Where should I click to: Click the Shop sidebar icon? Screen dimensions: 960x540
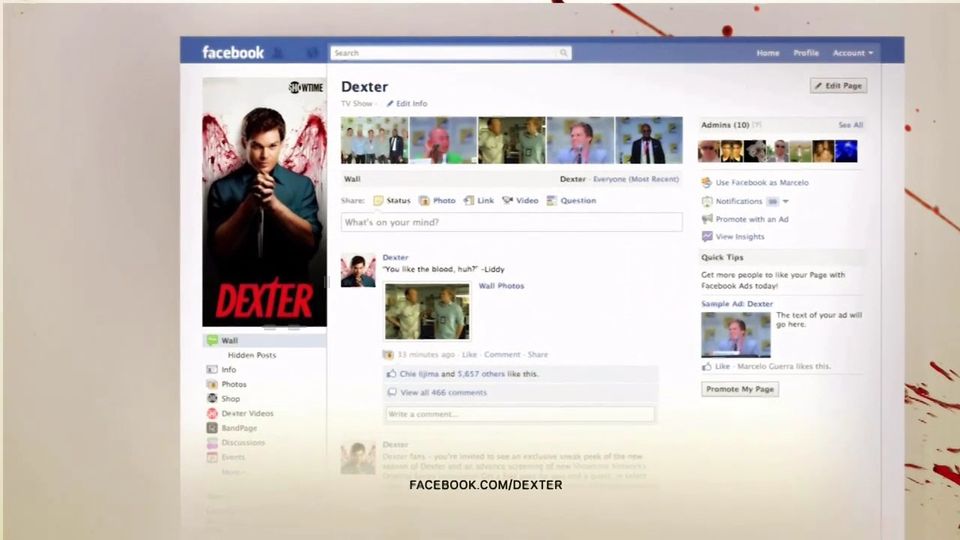point(212,399)
